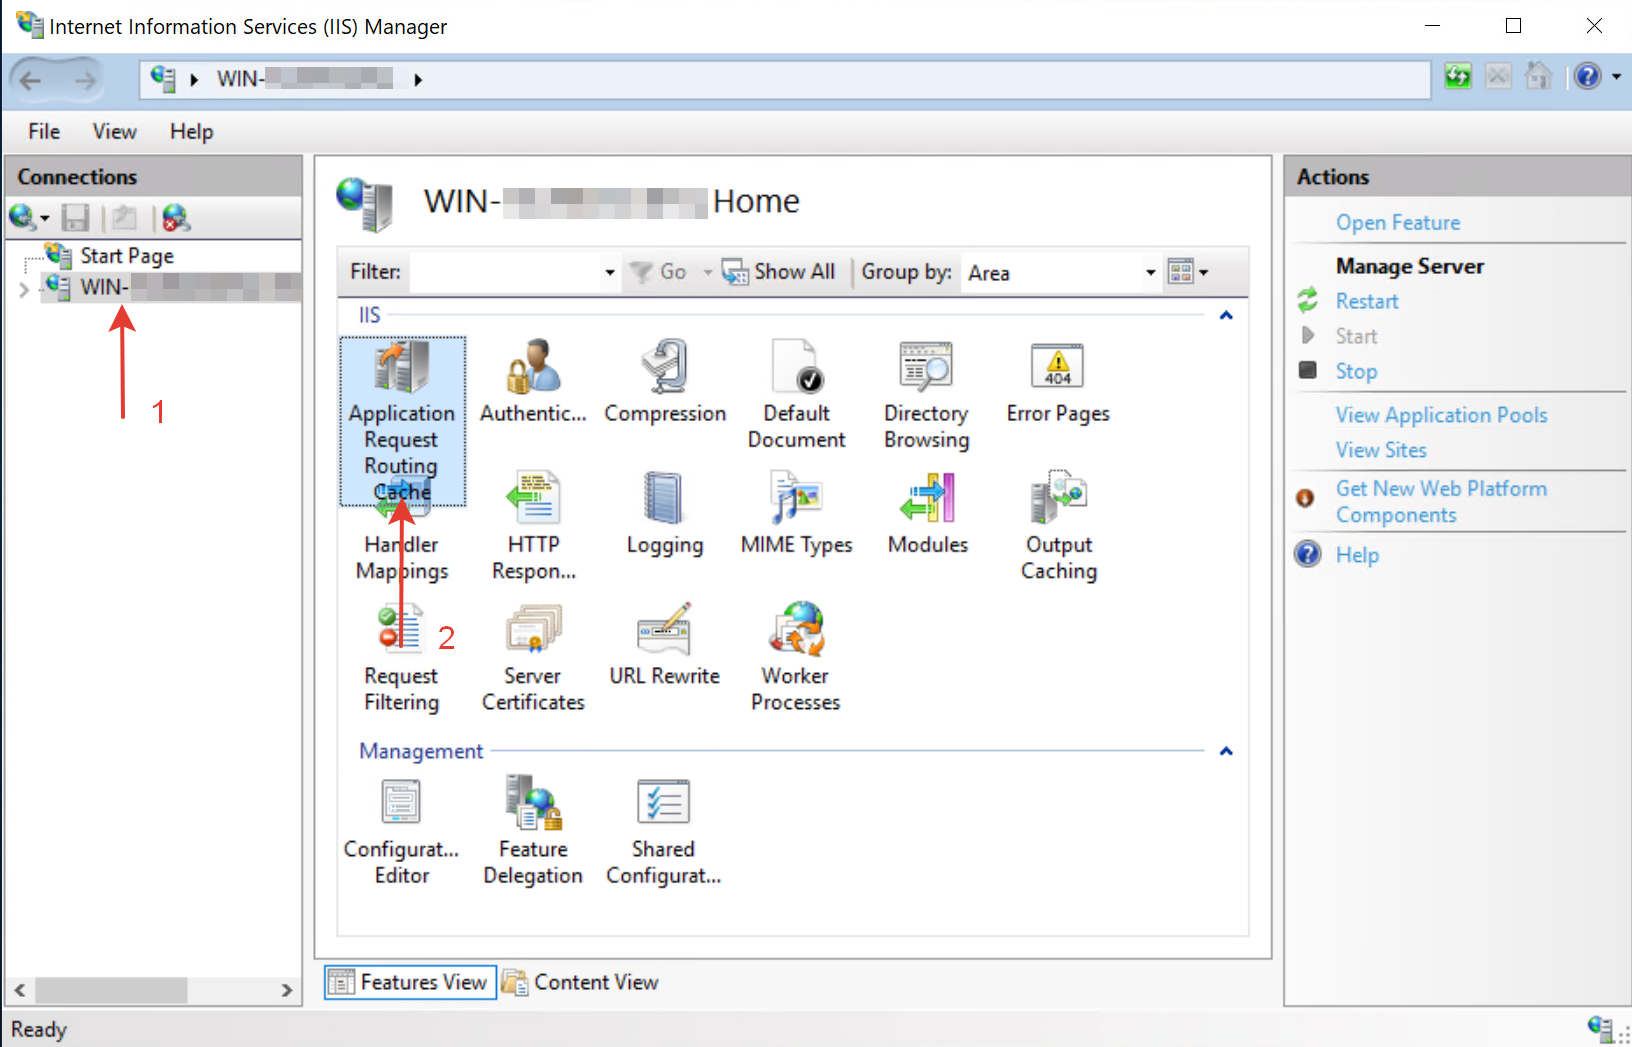Open Server Certificates feature
This screenshot has height=1047, width=1632.
(533, 657)
